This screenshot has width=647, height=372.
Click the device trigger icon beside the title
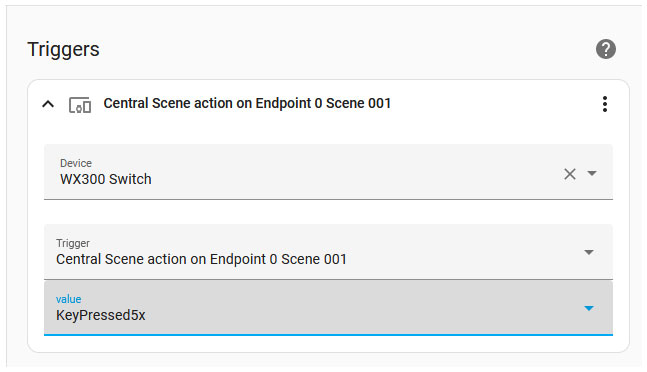tap(80, 105)
